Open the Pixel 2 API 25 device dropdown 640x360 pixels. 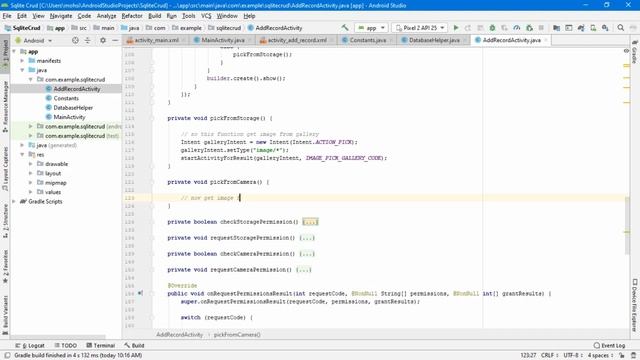pos(420,28)
